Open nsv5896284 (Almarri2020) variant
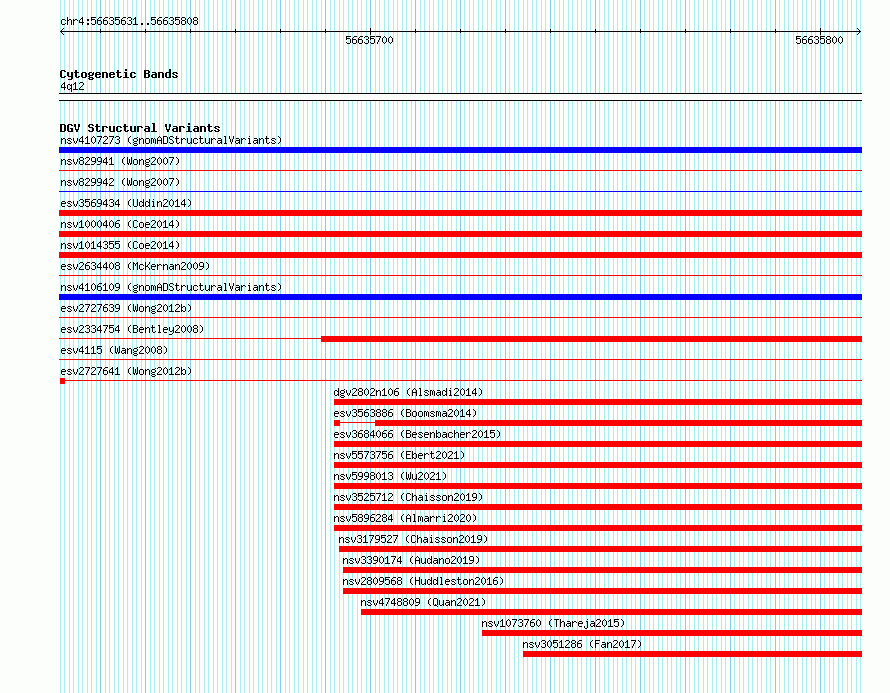 pos(405,518)
